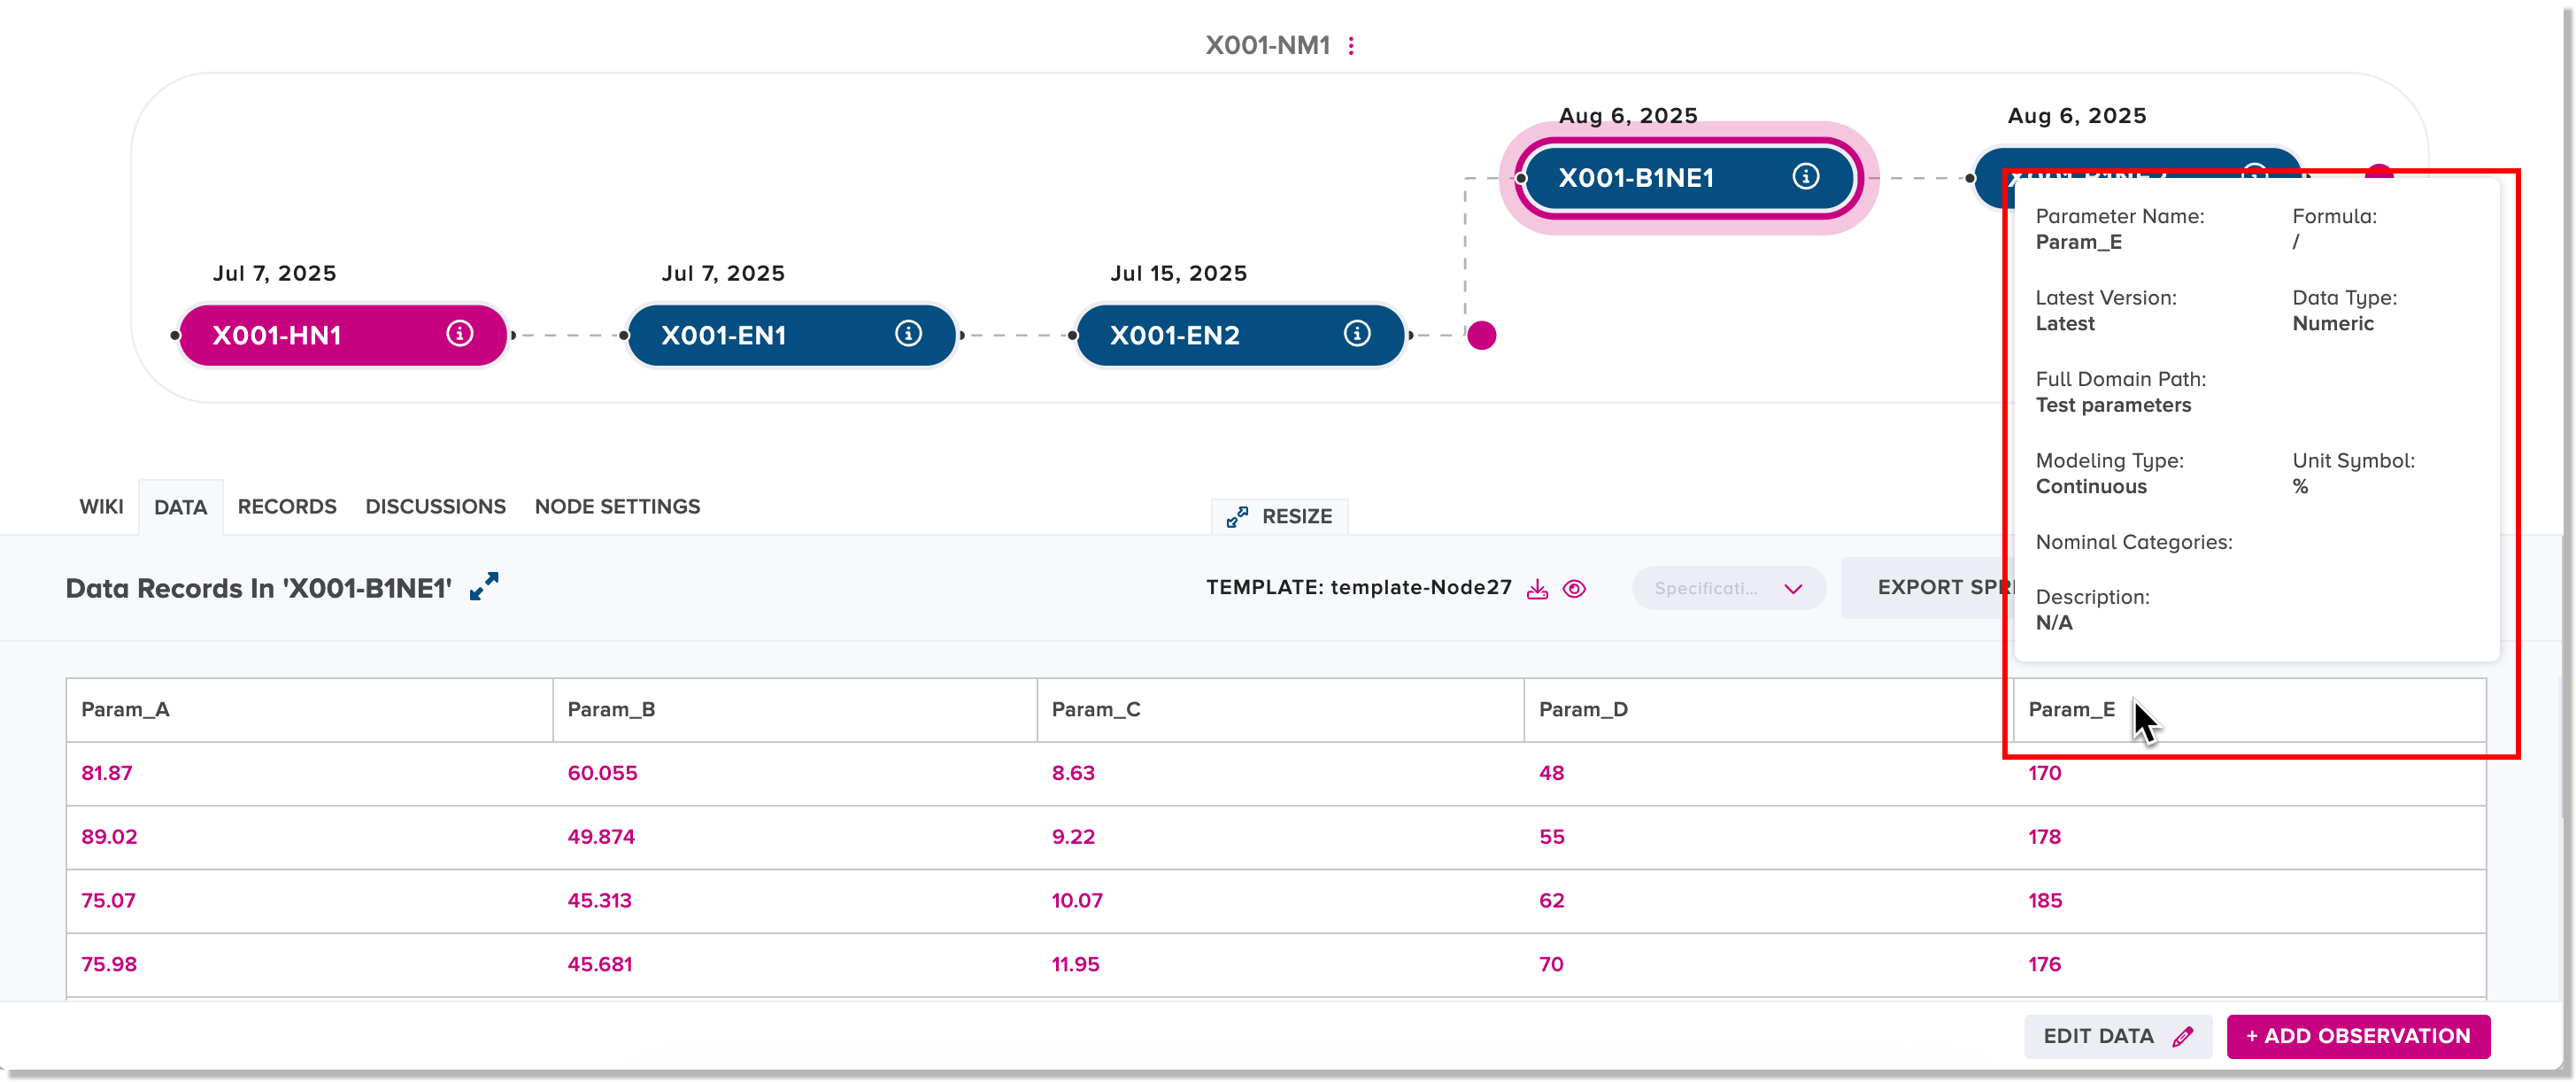Click the info icon on X001-B1NE1 node
Screen dimensions: 2576x1082
[x=1806, y=177]
